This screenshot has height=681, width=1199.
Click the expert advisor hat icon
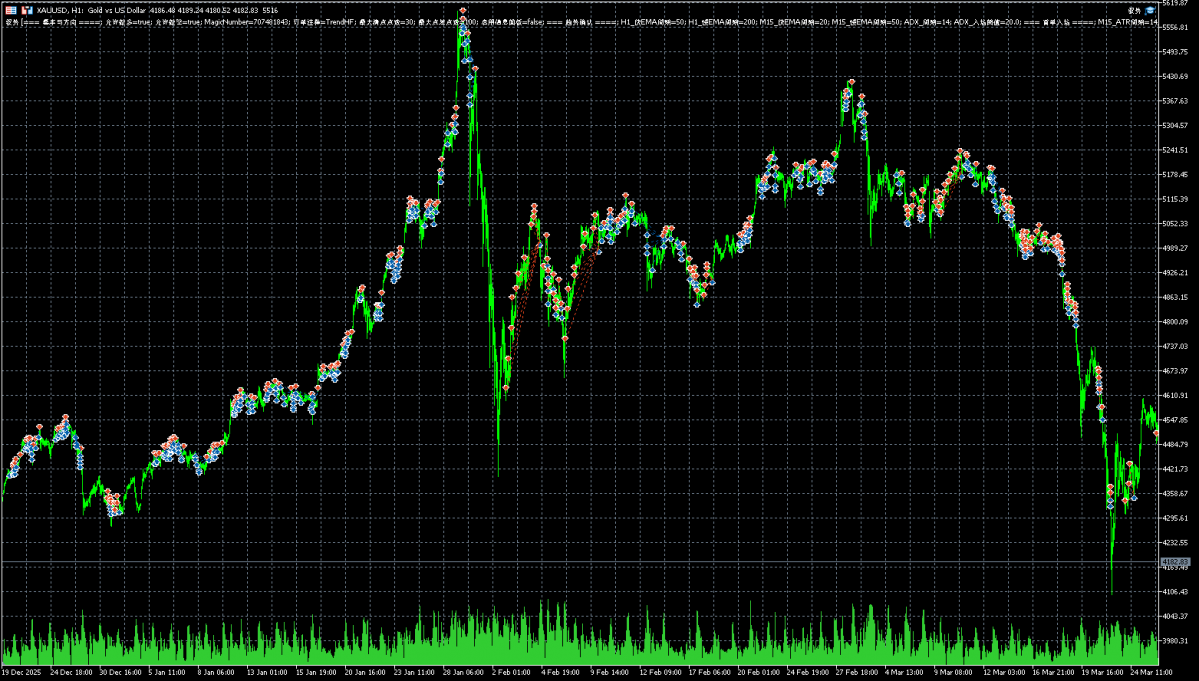point(1149,10)
